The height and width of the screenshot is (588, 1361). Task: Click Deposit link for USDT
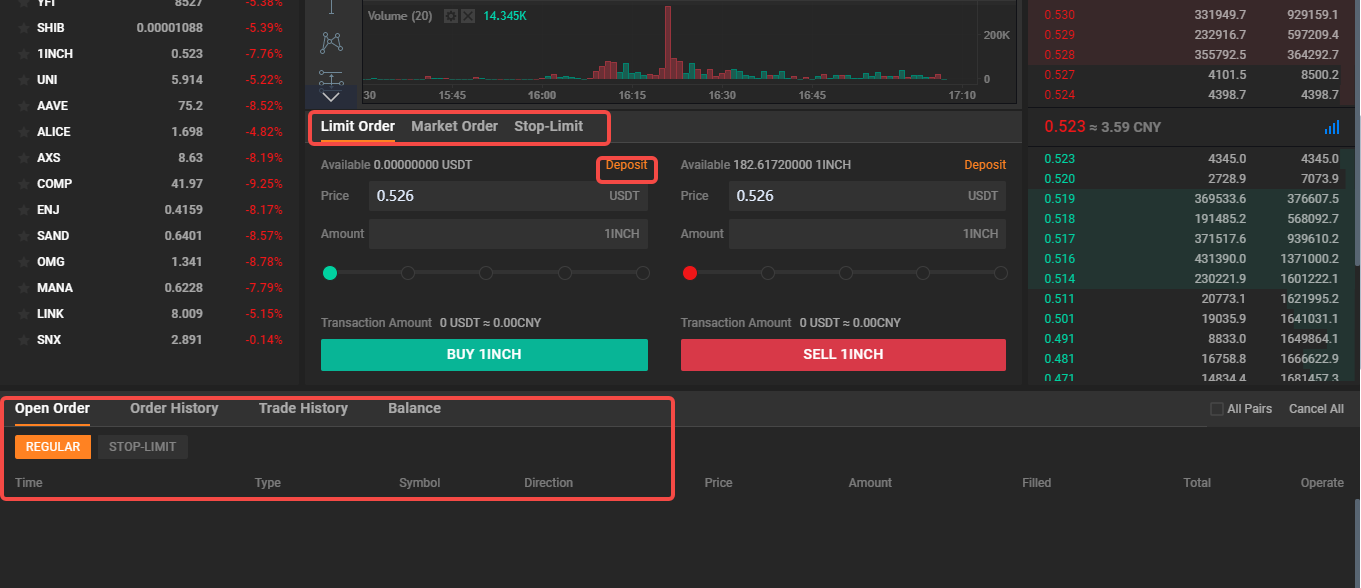626,165
